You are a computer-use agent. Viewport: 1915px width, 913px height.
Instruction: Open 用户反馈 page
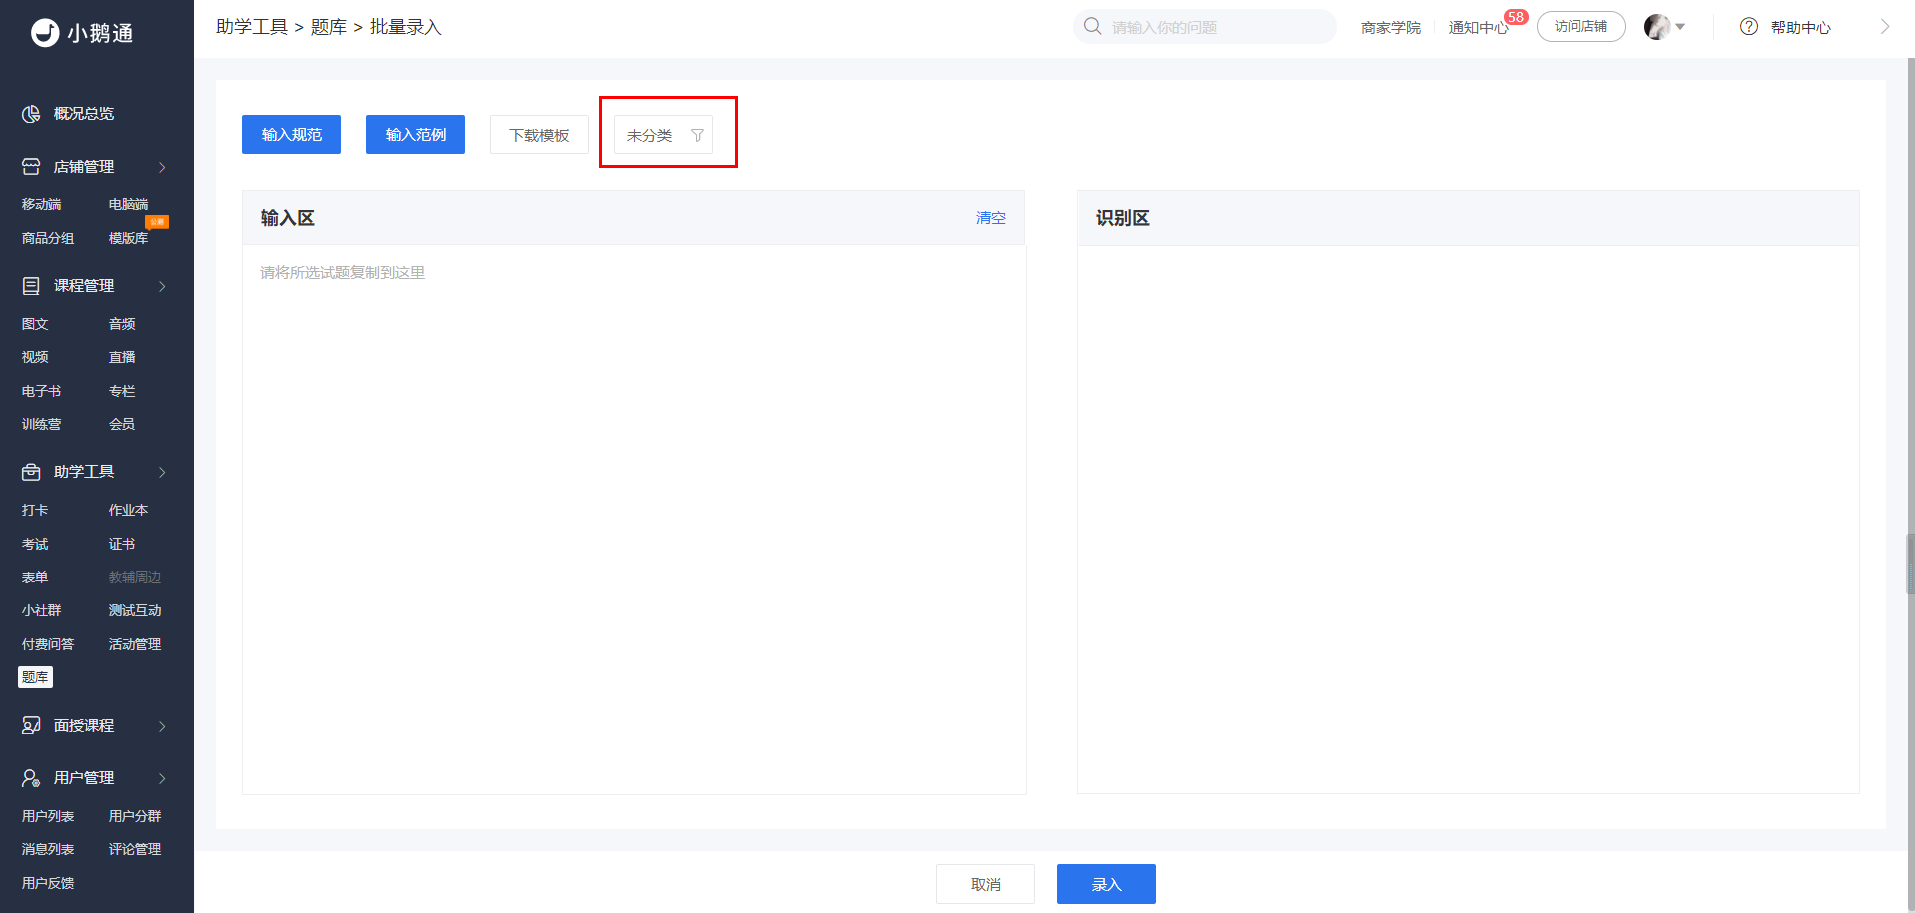[48, 883]
